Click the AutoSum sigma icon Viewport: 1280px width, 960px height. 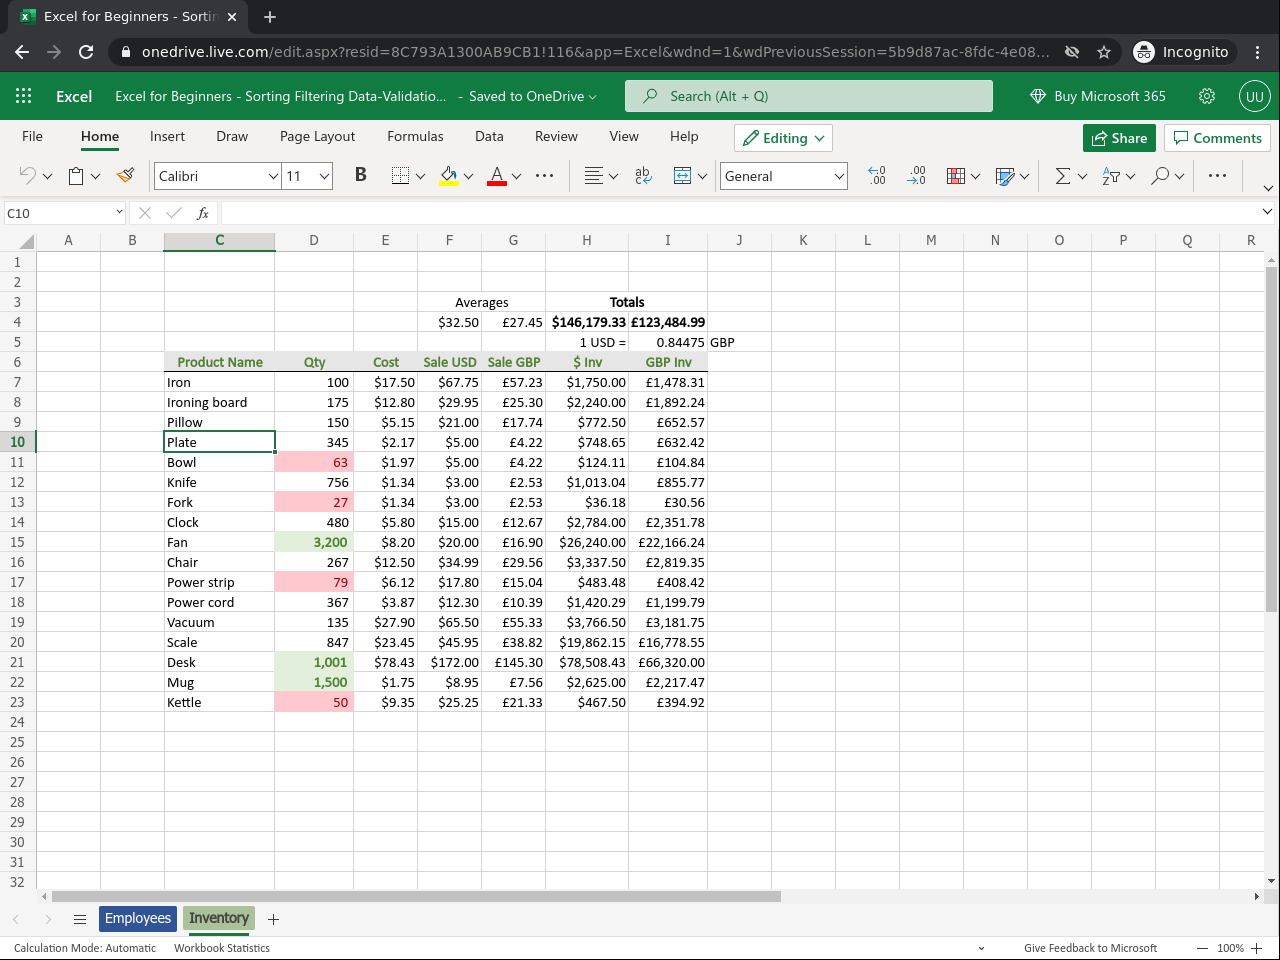pyautogui.click(x=1062, y=175)
